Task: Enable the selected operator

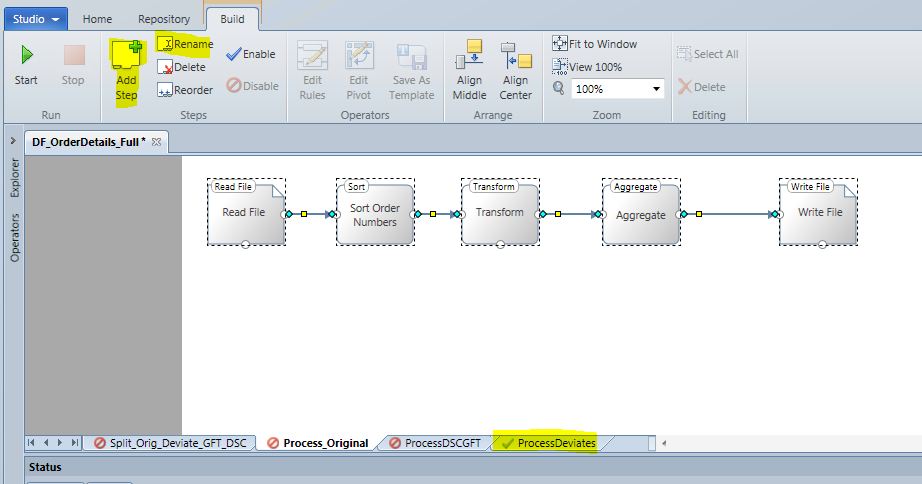Action: [251, 54]
